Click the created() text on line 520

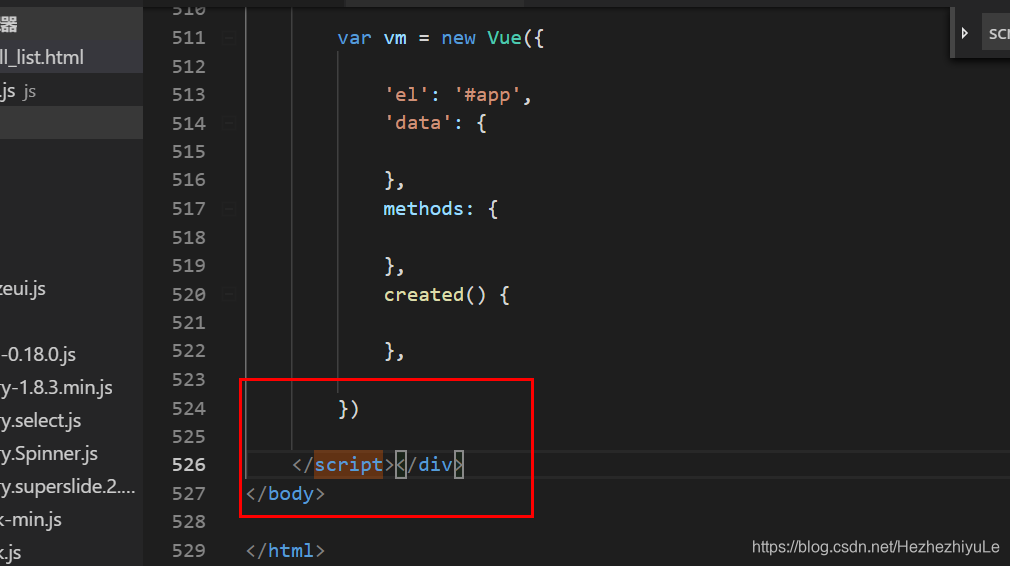pos(435,294)
